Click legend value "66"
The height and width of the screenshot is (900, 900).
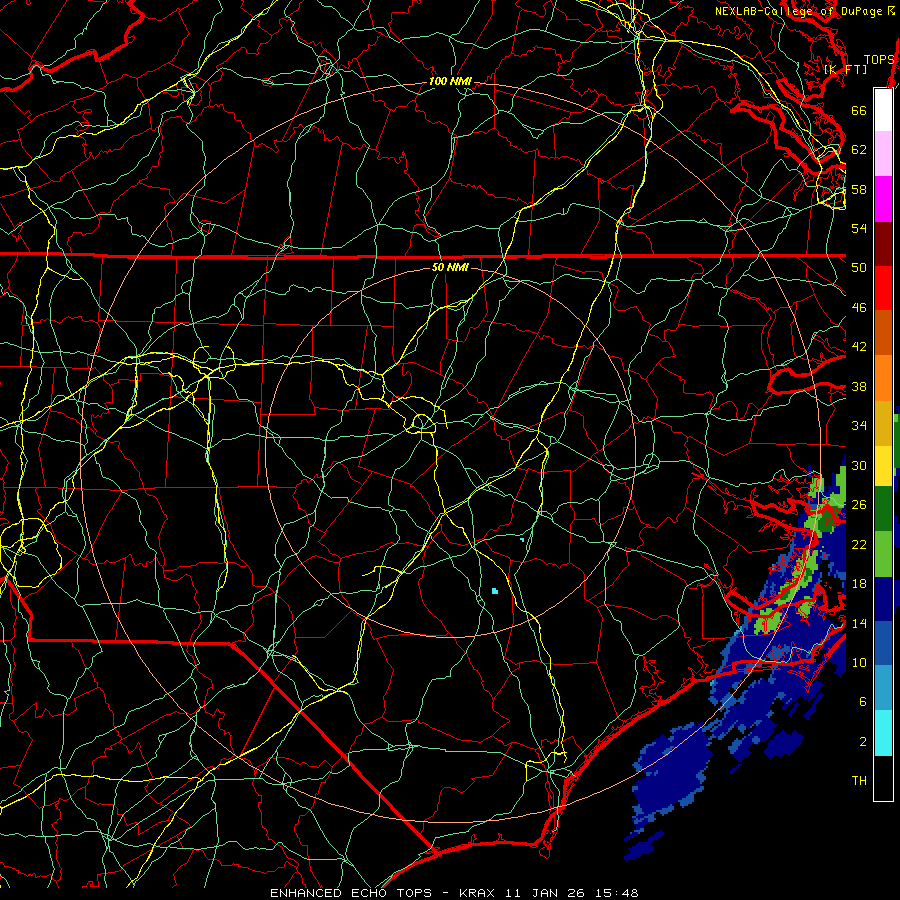point(859,110)
